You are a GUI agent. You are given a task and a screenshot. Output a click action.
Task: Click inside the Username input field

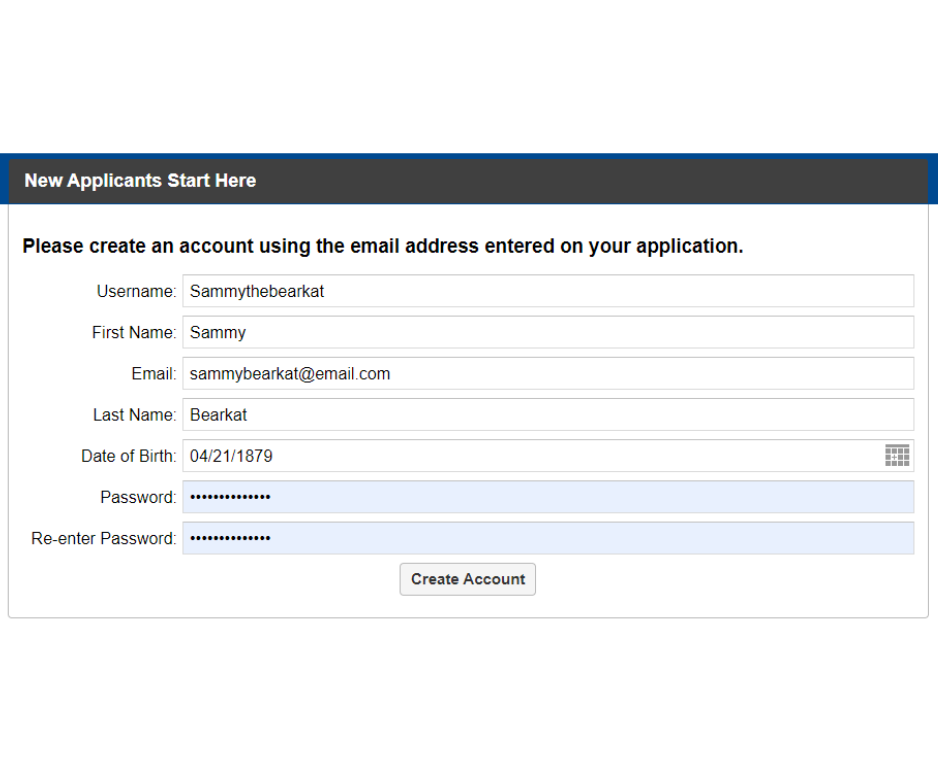(x=548, y=291)
